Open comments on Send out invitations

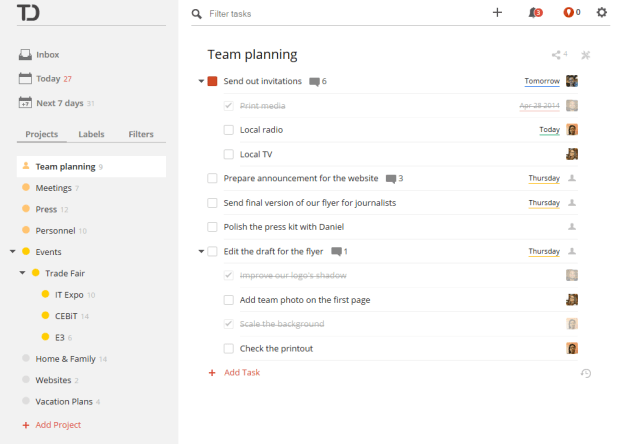pos(315,81)
